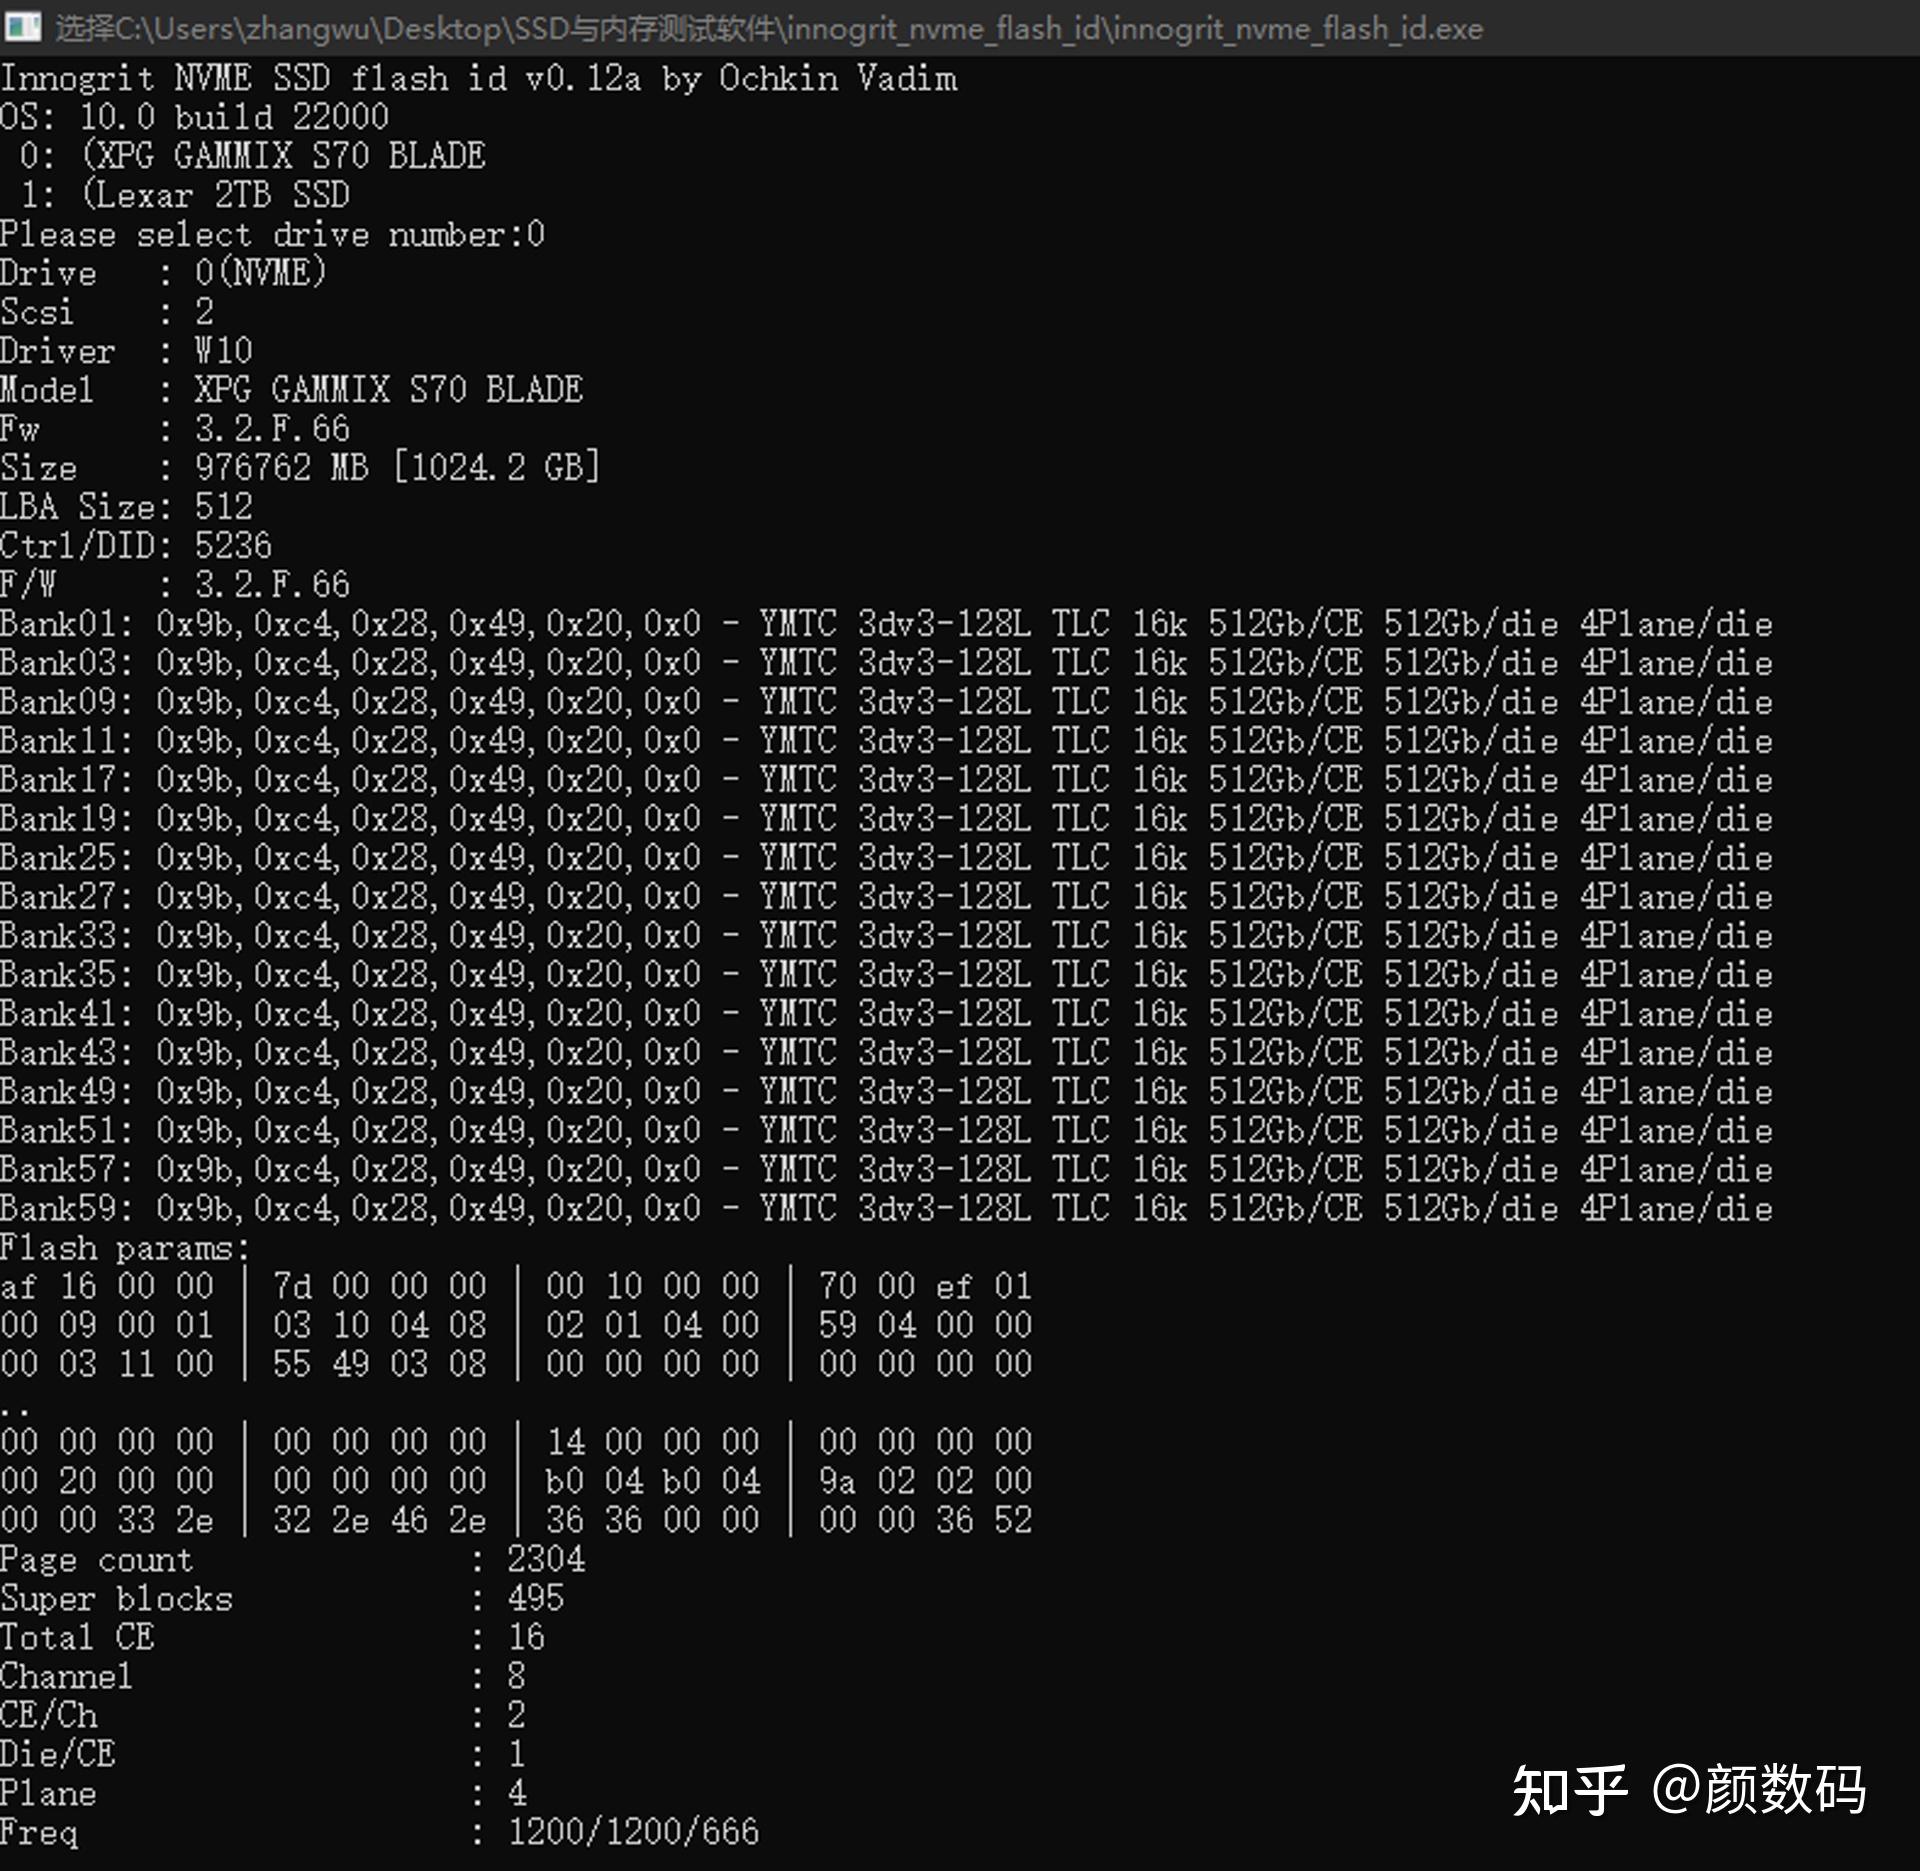Click the 'Model : XPG GAMMIX S70 BLADE' line
The width and height of the screenshot is (1920, 1871).
(291, 390)
